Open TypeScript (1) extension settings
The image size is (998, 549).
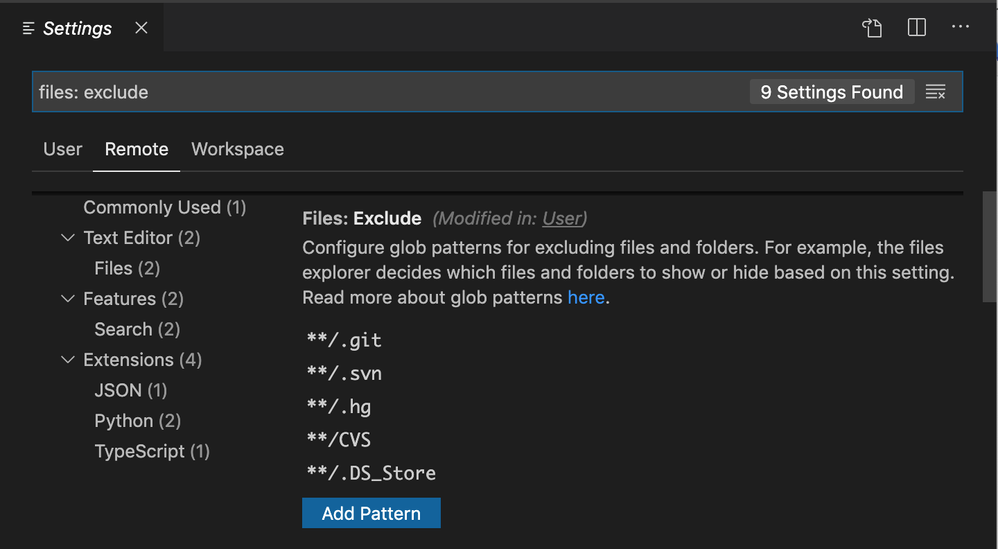pos(151,452)
